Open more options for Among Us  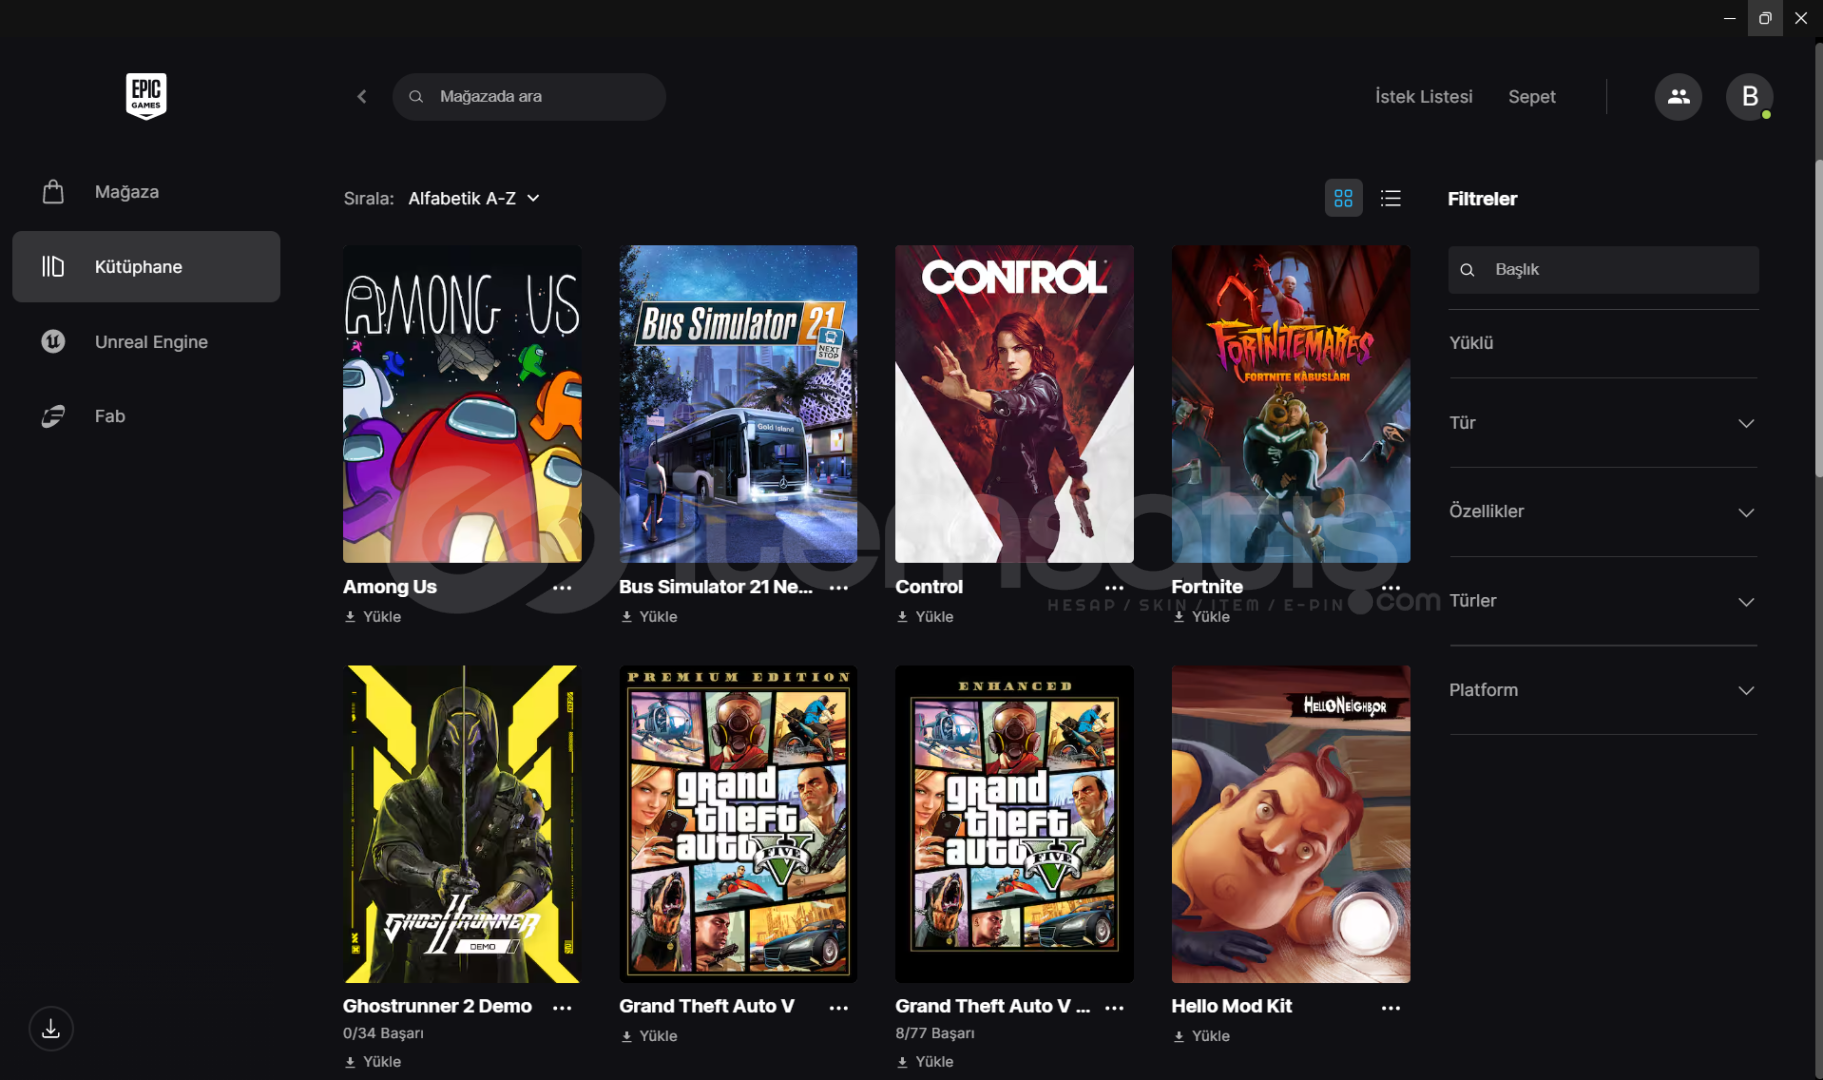pos(562,588)
